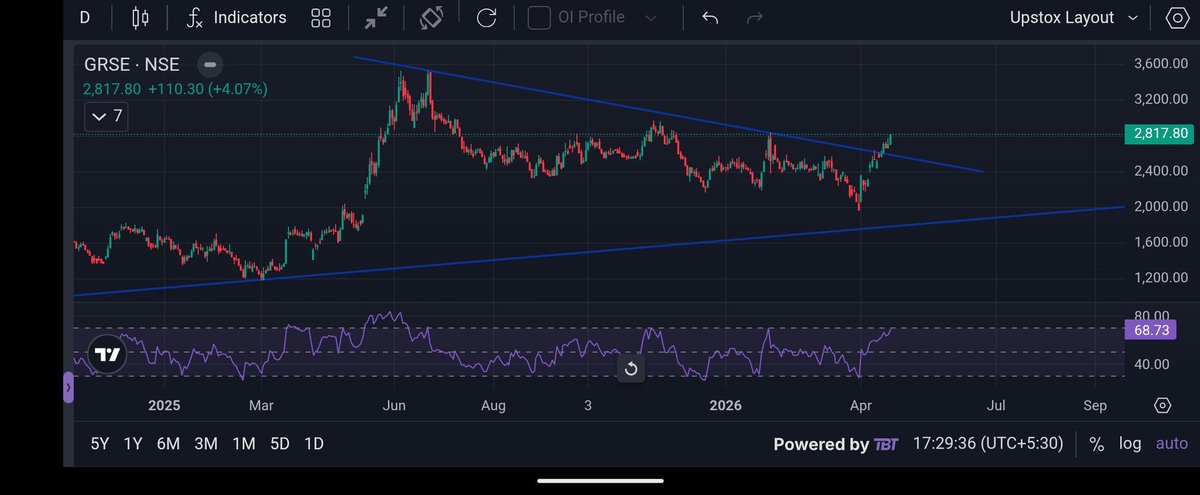Undo the last chart action
This screenshot has height=495, width=1200.
(711, 18)
